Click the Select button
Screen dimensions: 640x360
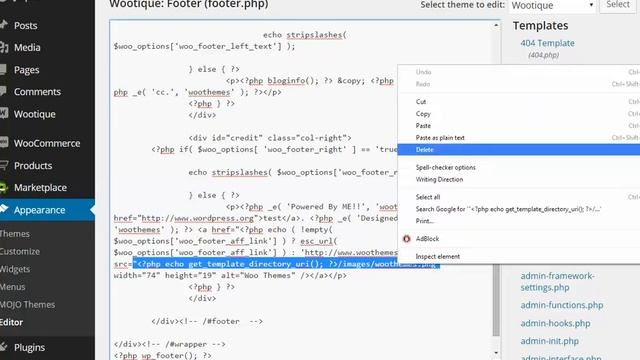pos(618,5)
